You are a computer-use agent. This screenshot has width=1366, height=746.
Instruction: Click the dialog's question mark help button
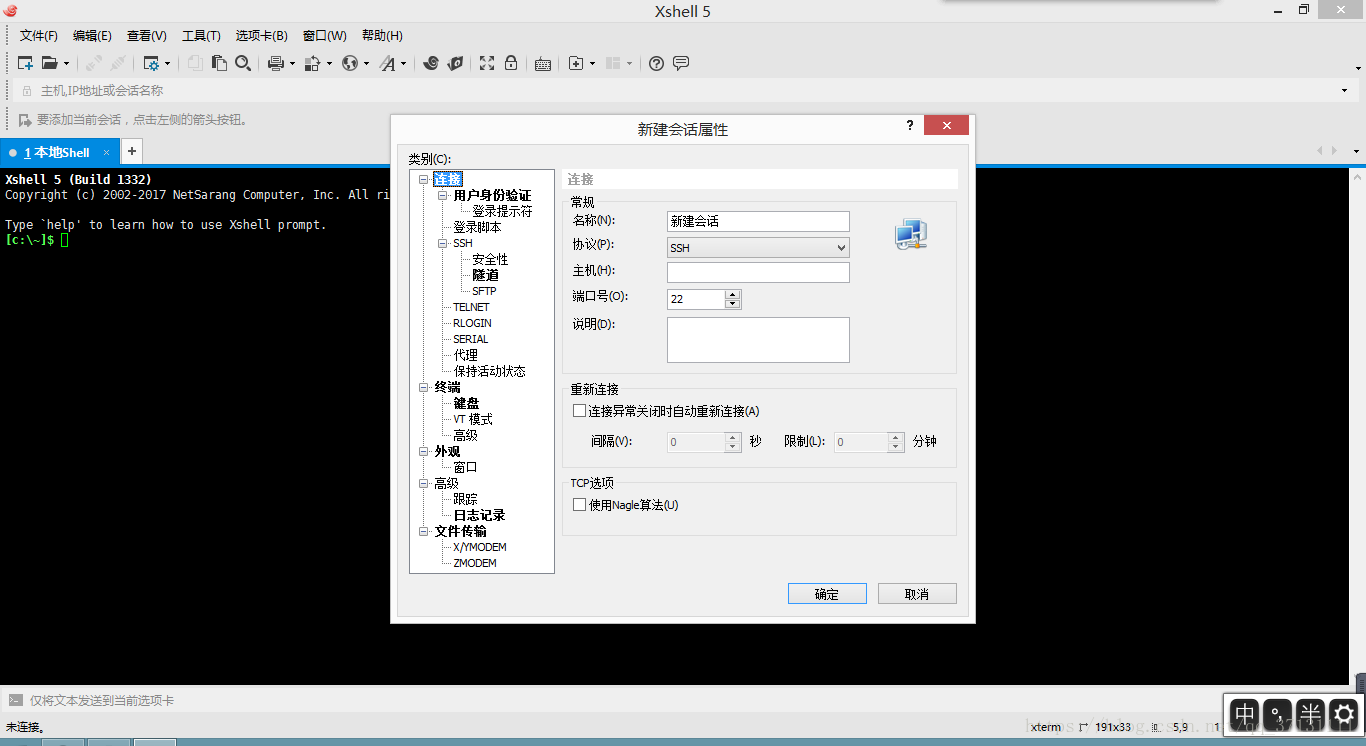click(910, 125)
